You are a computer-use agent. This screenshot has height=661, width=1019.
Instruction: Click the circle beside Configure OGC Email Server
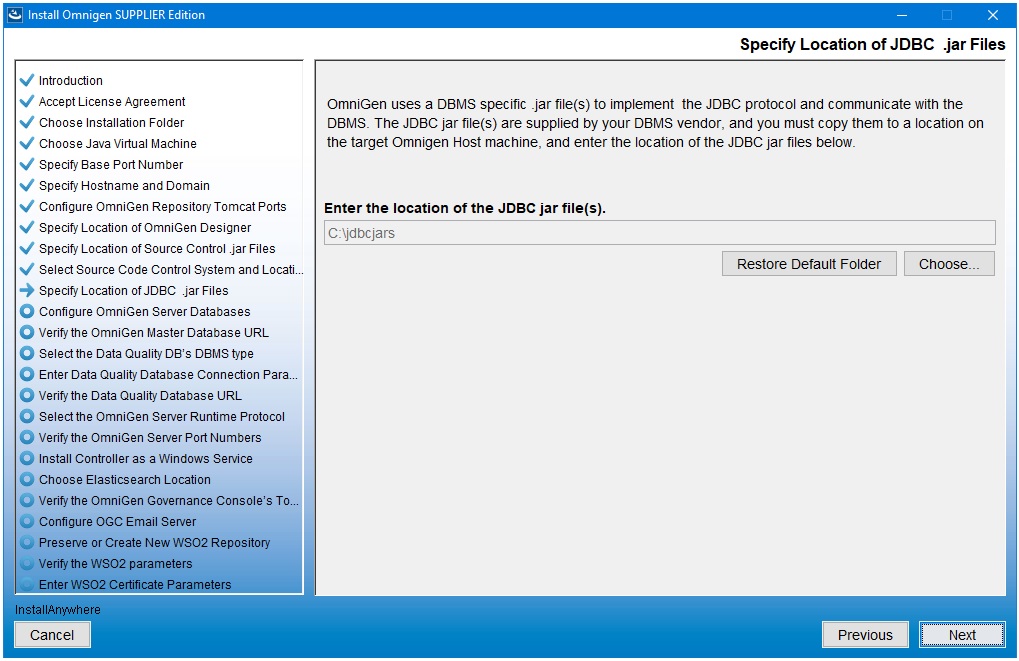[x=27, y=521]
